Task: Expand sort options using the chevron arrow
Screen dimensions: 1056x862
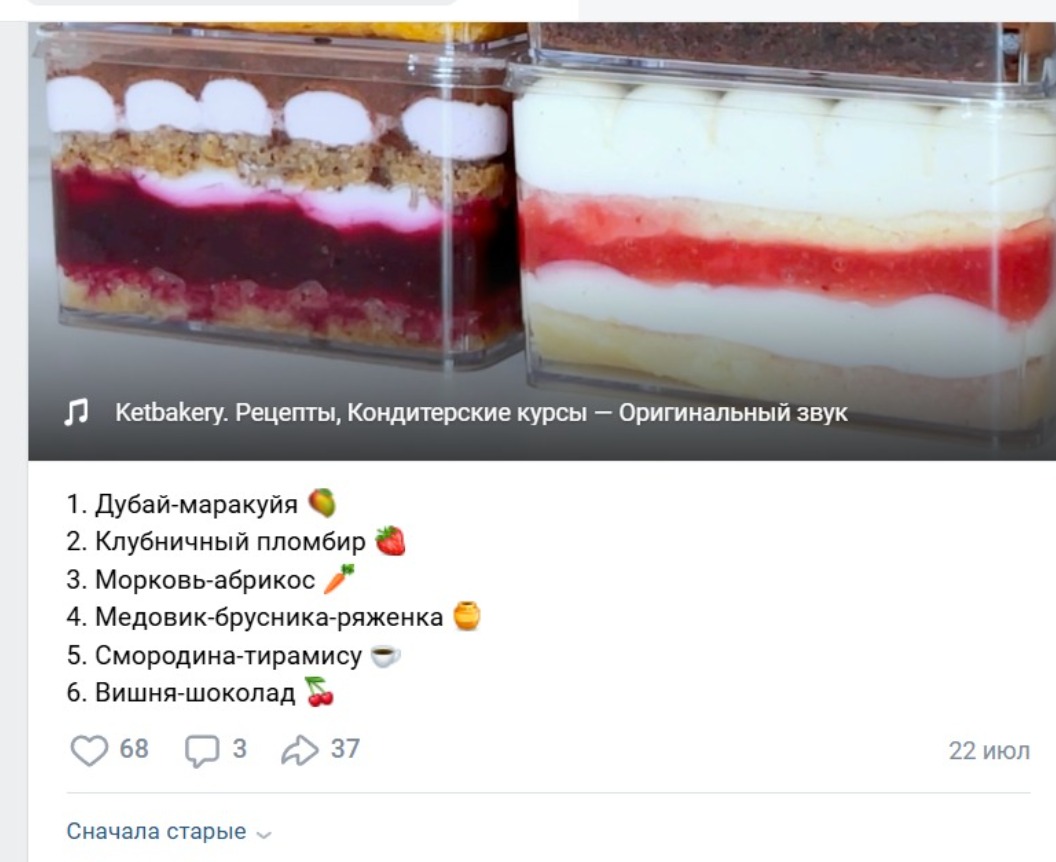Action: (x=265, y=835)
